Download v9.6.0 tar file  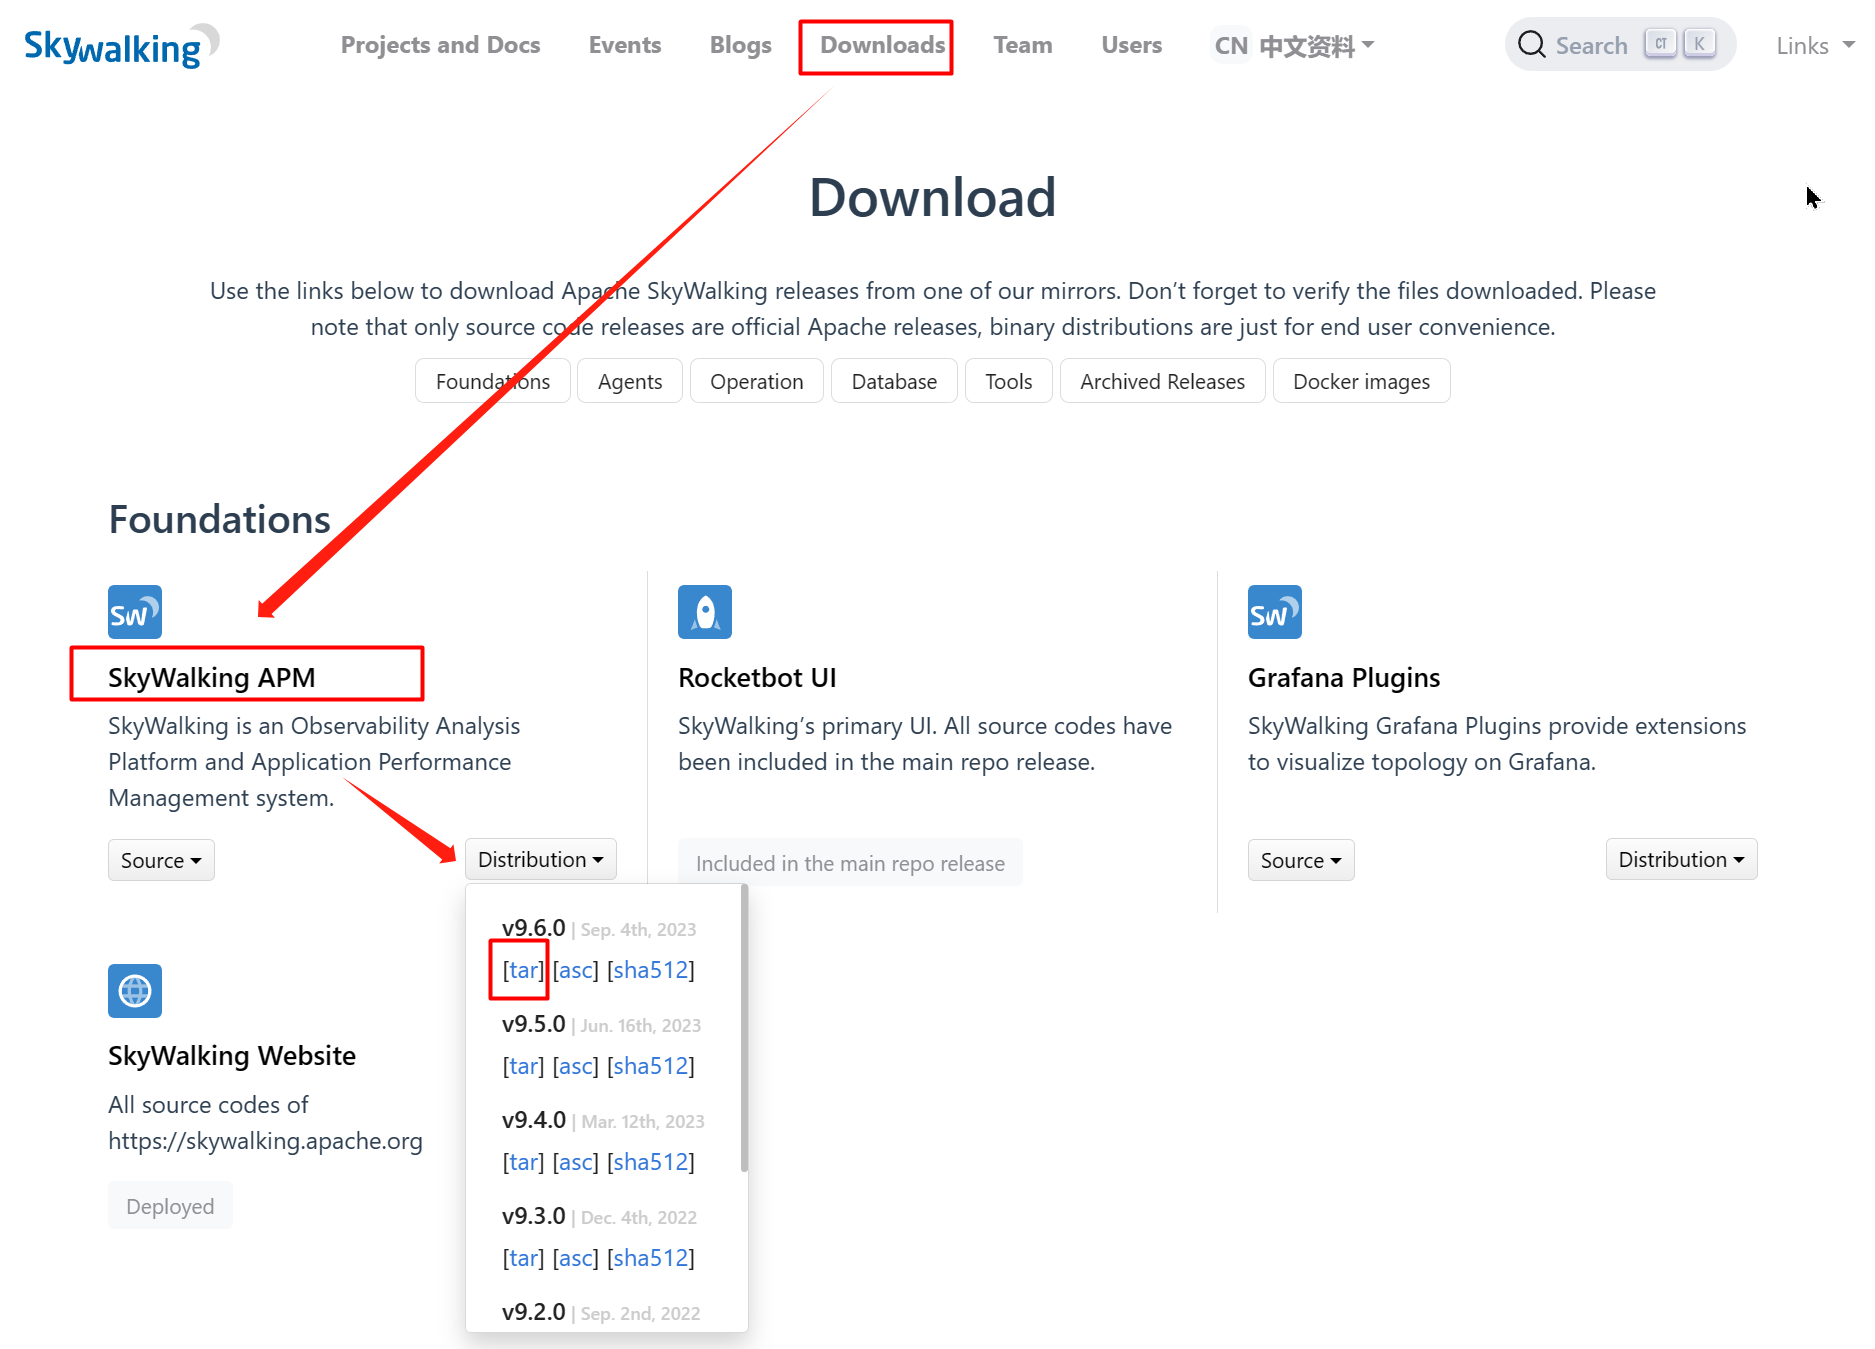click(x=523, y=970)
